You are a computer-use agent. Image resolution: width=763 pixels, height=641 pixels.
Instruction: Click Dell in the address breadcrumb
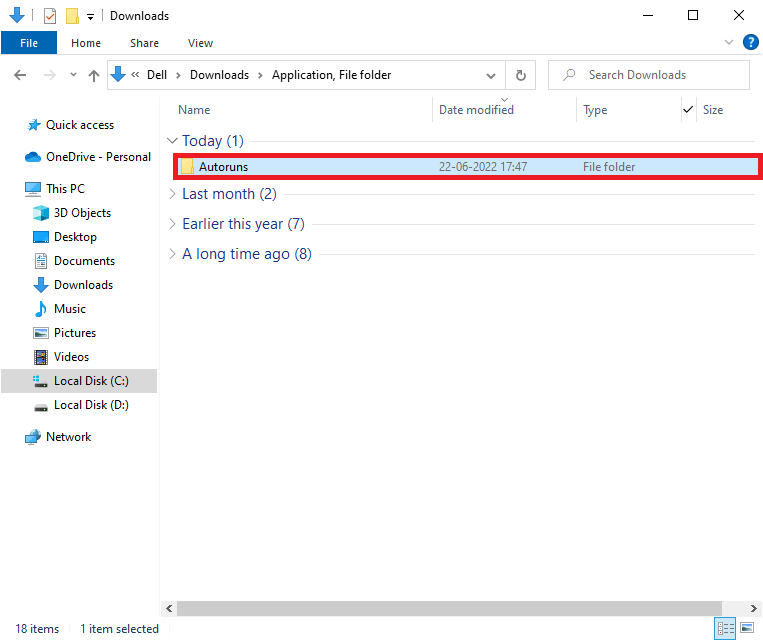coord(157,75)
